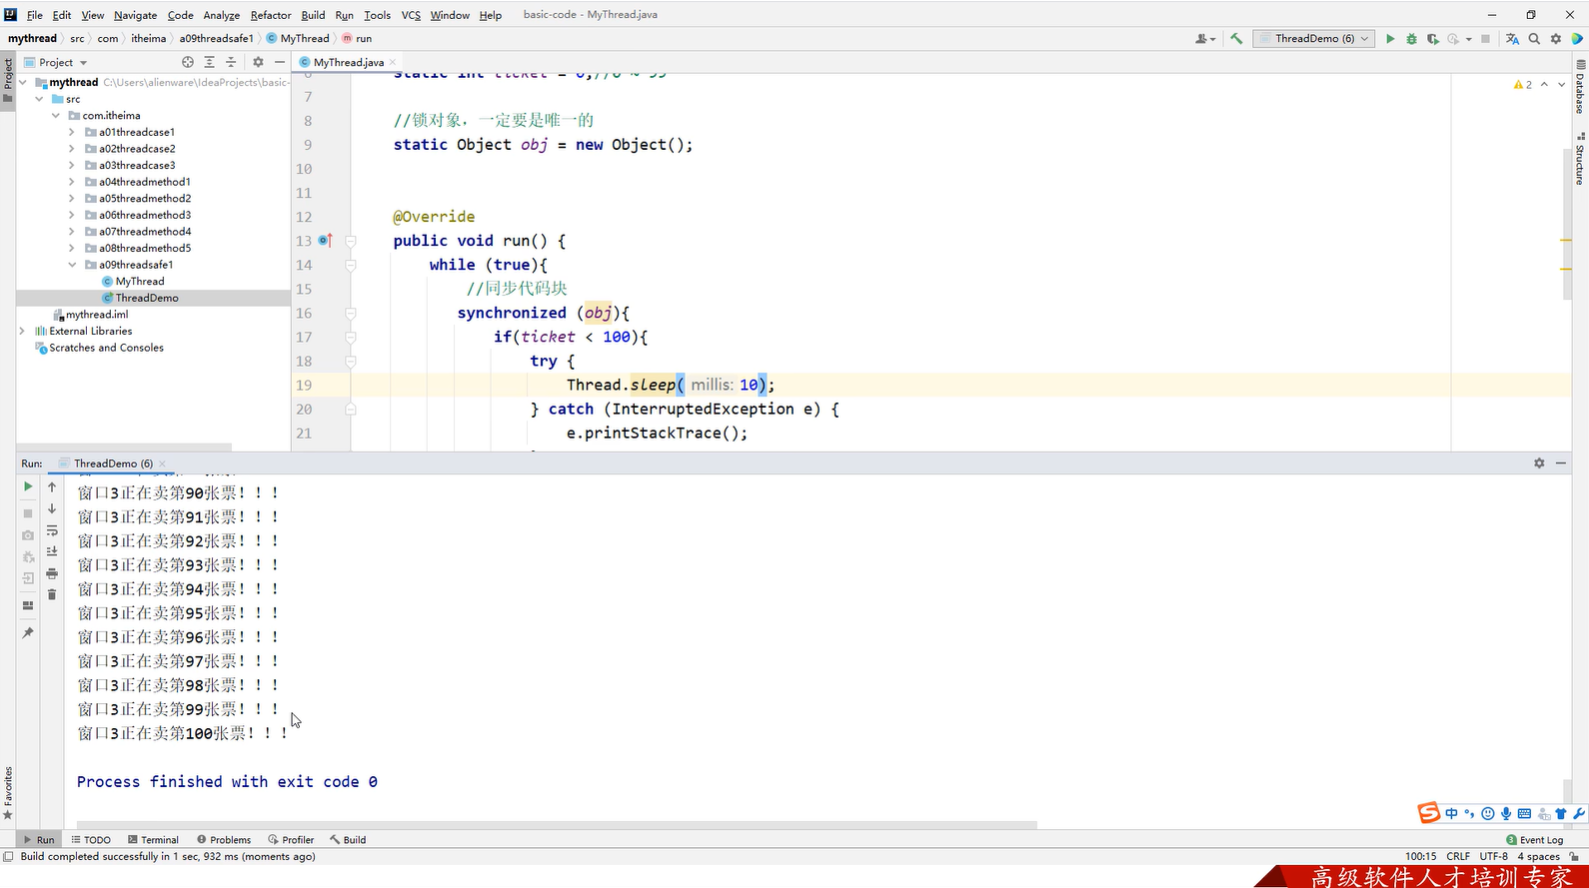Restore layout icon in Run panel
Viewport: 1589px width, 888px height.
point(28,606)
